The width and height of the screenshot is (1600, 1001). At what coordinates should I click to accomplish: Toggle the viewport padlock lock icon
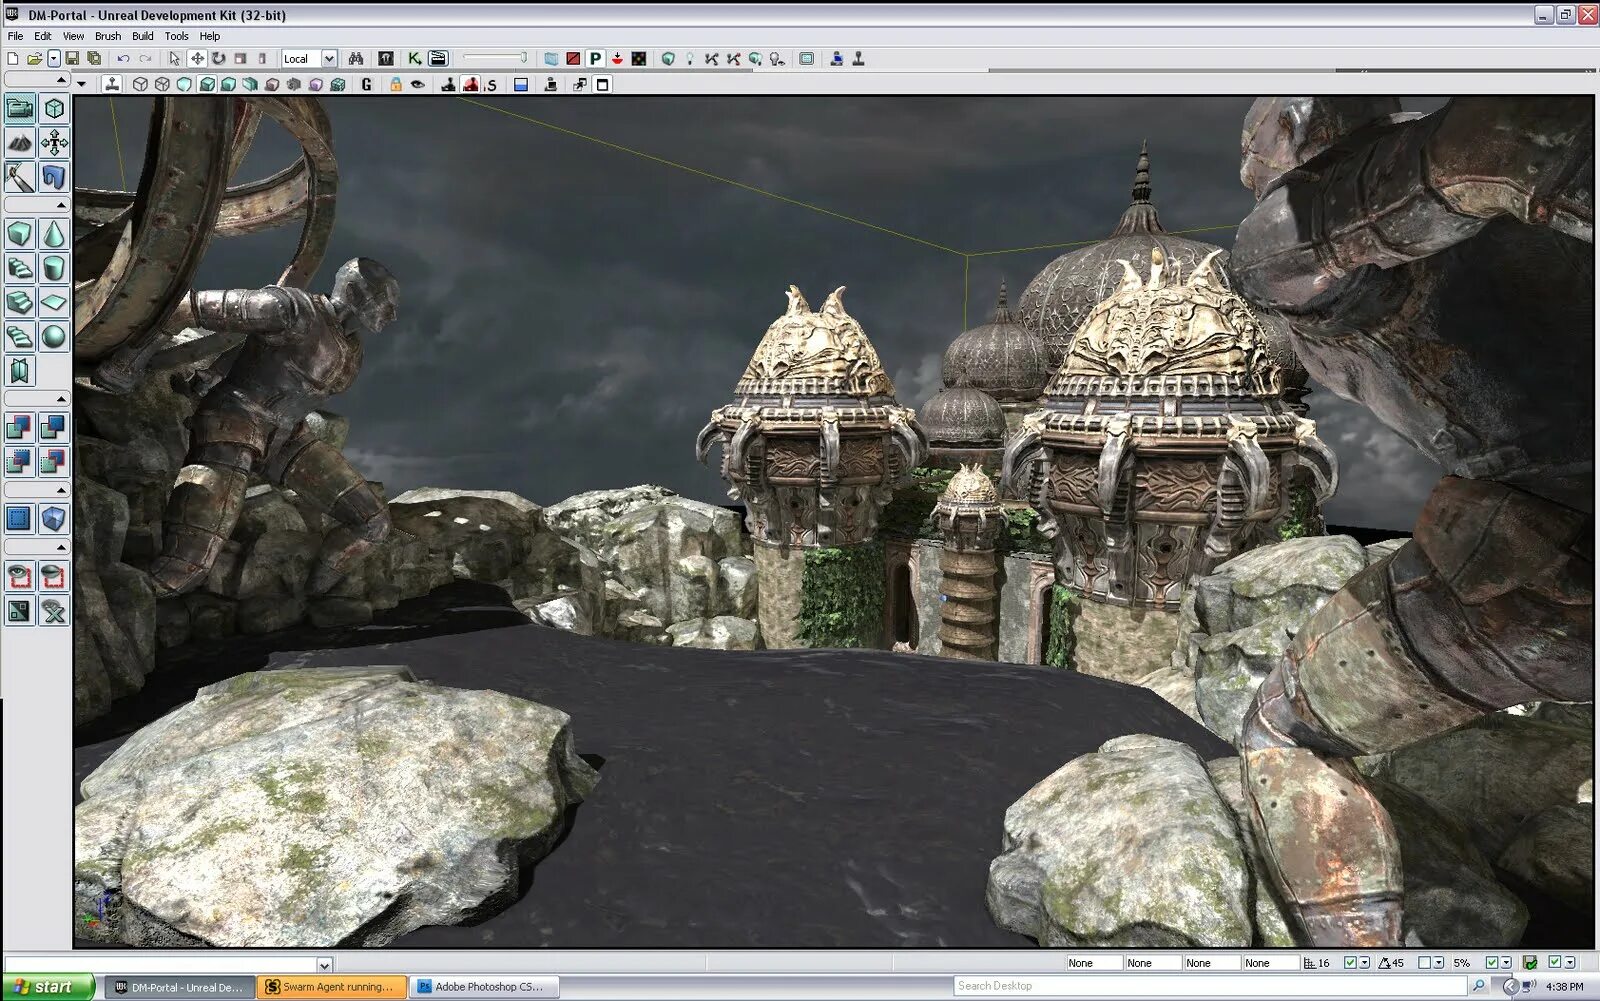396,85
